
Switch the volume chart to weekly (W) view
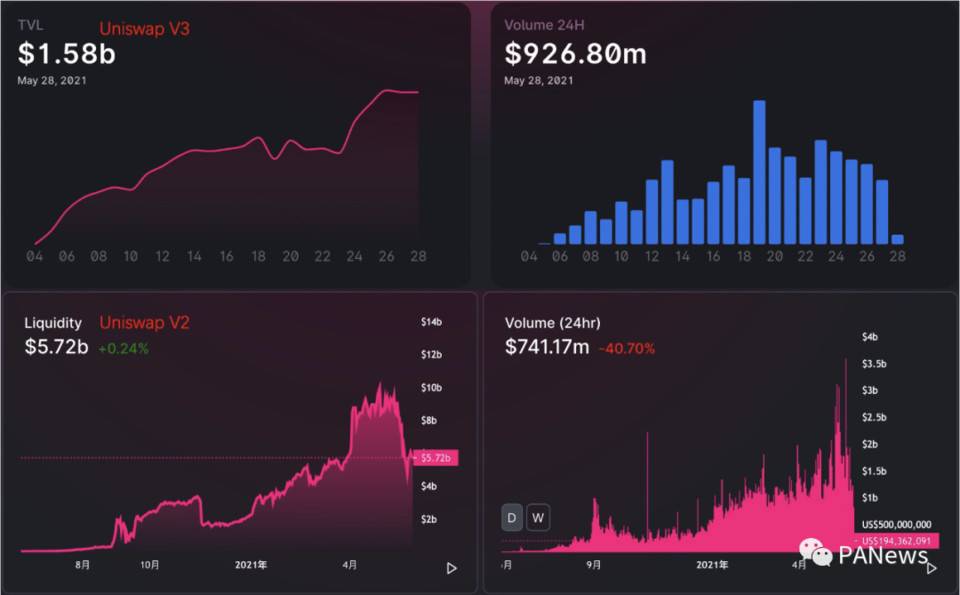point(538,517)
